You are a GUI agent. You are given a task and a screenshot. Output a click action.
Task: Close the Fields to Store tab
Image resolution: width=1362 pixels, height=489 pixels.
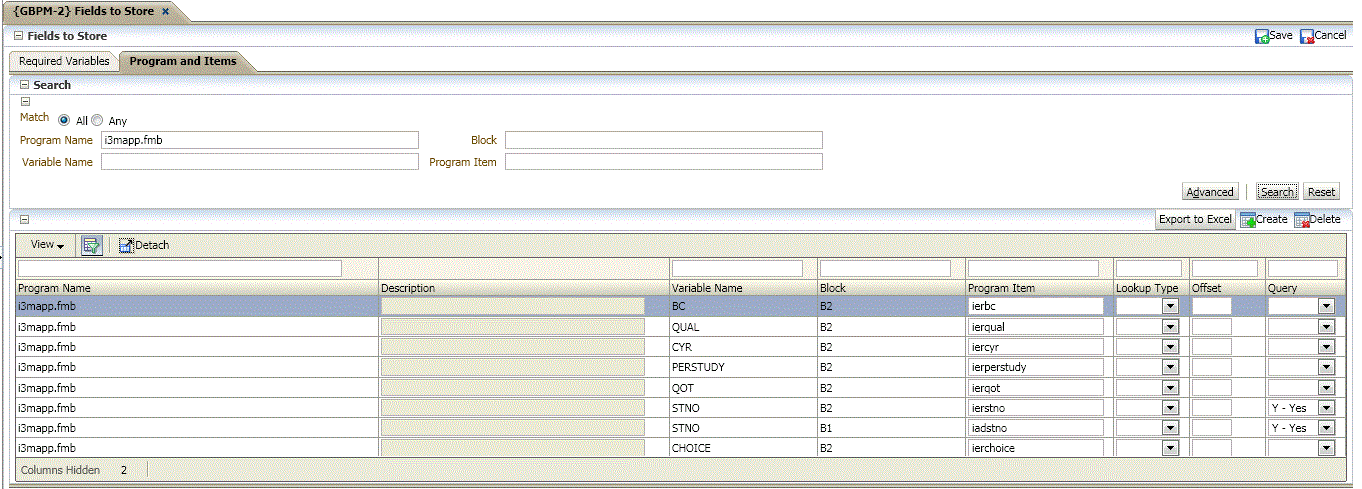point(165,11)
